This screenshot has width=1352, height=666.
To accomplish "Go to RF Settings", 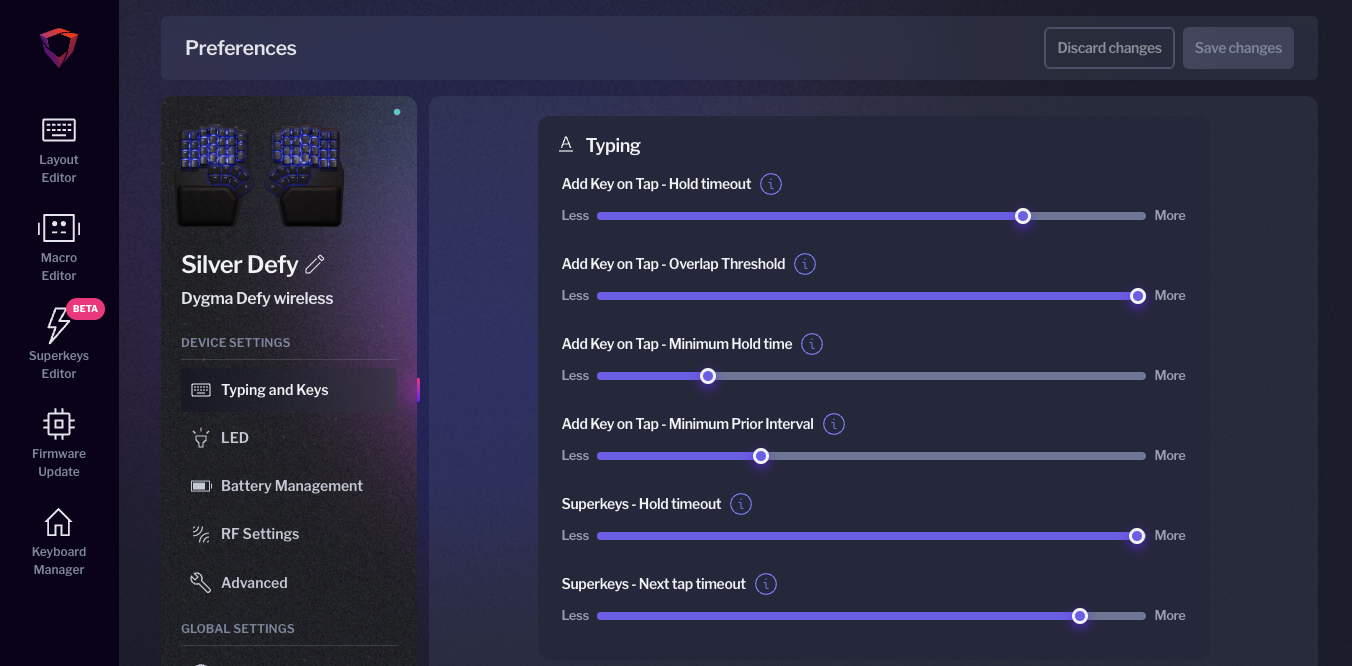I will click(x=289, y=534).
